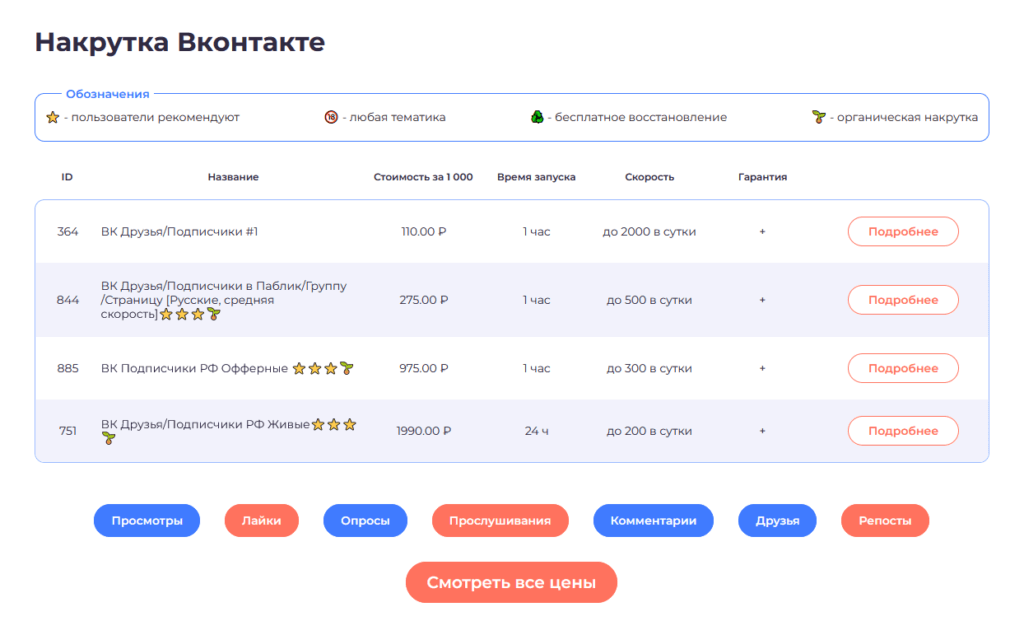
Task: Click Подробнее for service 751
Action: 903,431
